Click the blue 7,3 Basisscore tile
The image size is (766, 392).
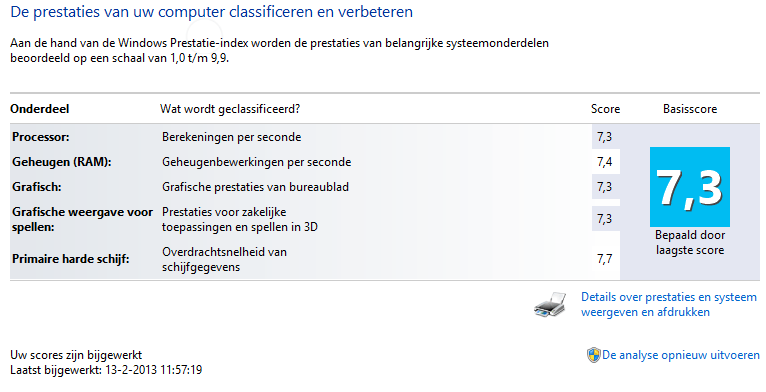690,187
